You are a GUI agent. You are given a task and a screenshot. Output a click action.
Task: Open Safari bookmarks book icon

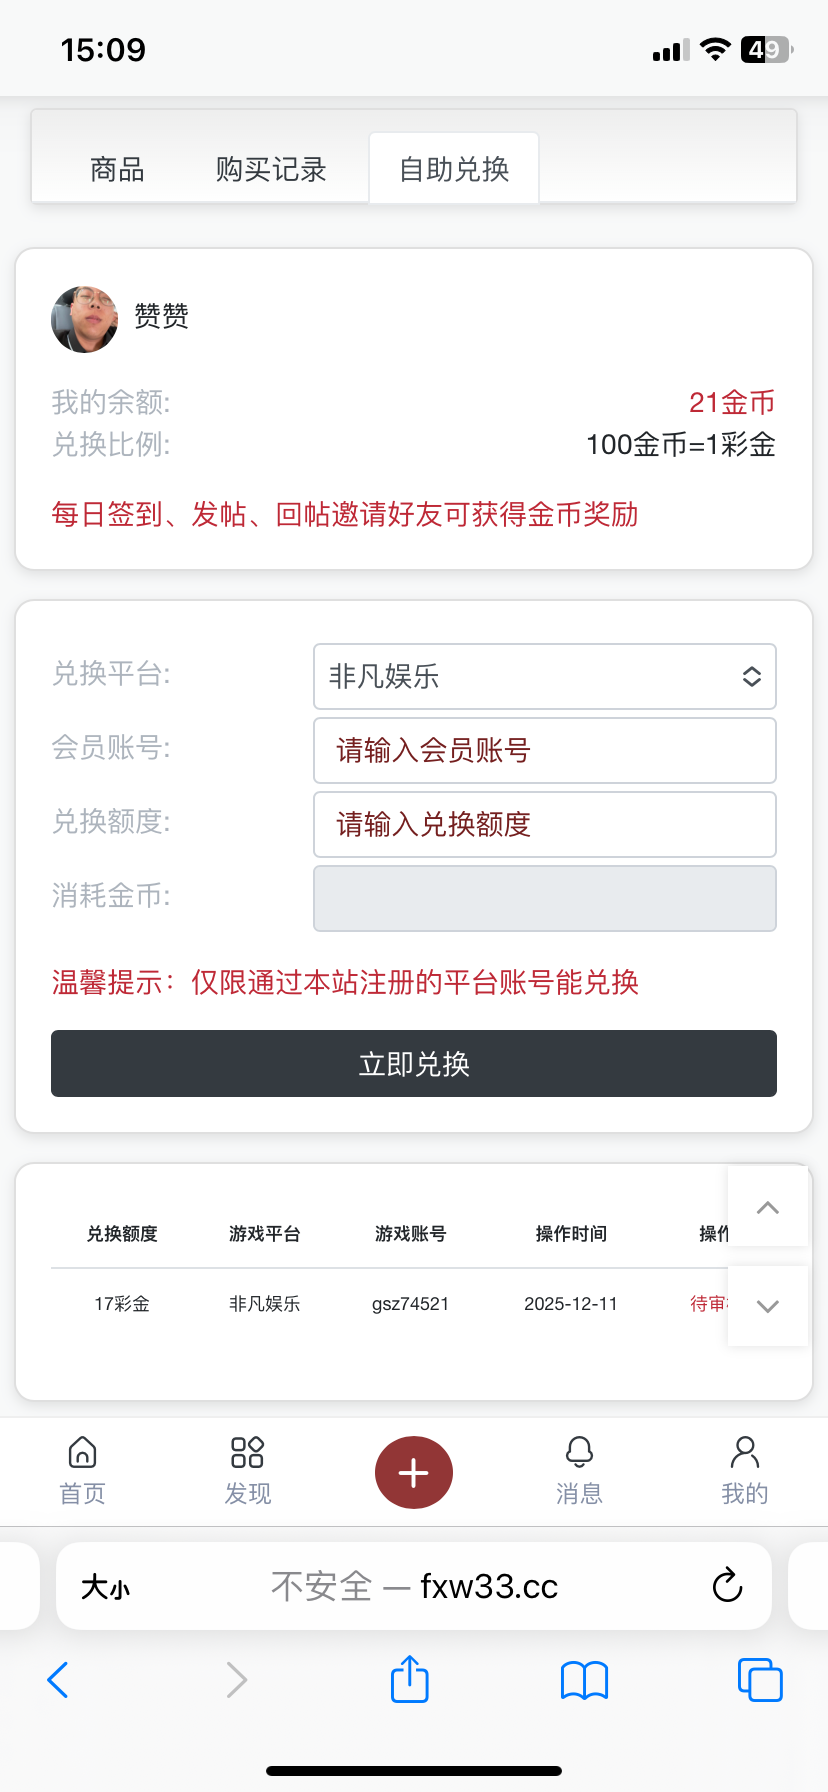pyautogui.click(x=584, y=1680)
